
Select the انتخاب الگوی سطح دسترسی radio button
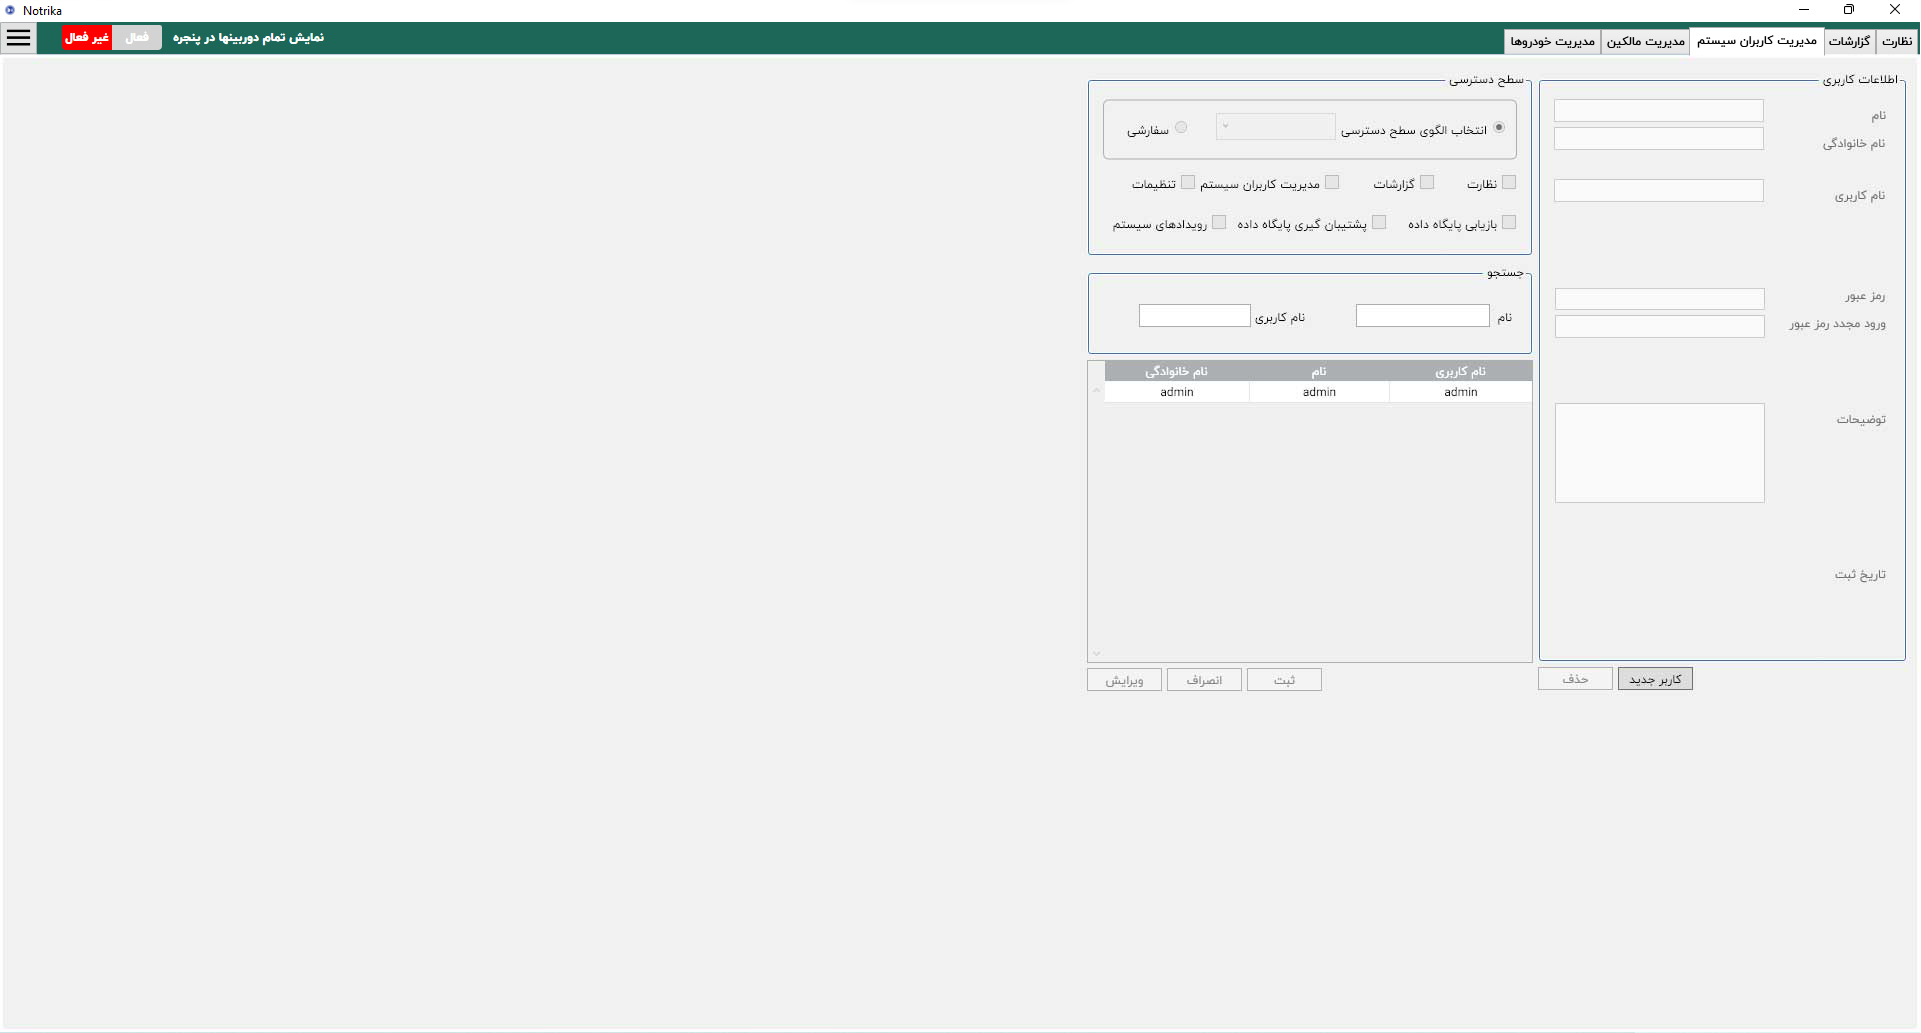[x=1498, y=128]
